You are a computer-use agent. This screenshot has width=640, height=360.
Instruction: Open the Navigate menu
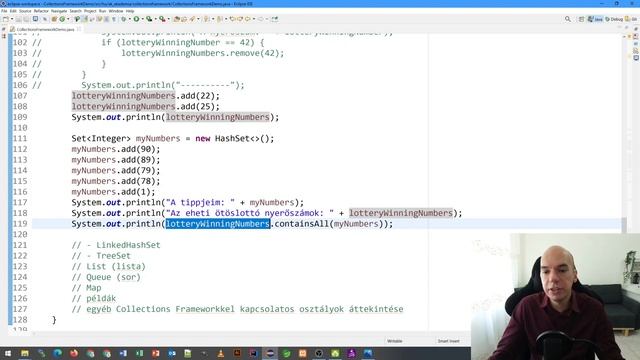coord(59,11)
